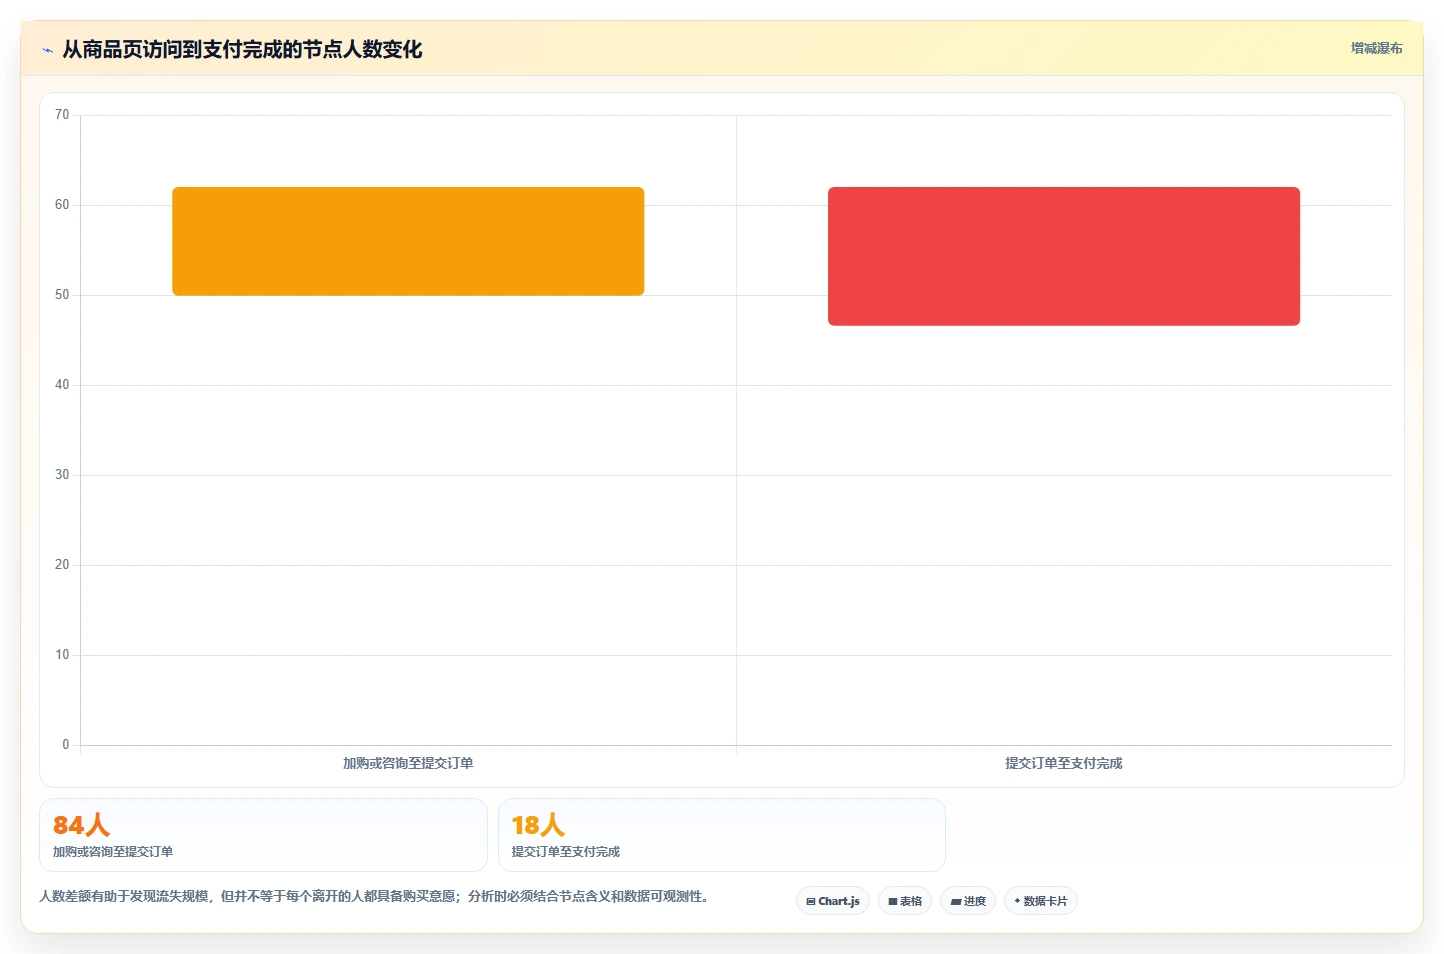The height and width of the screenshot is (954, 1444).
Task: Click the y-axis value 20
Action: click(x=62, y=565)
